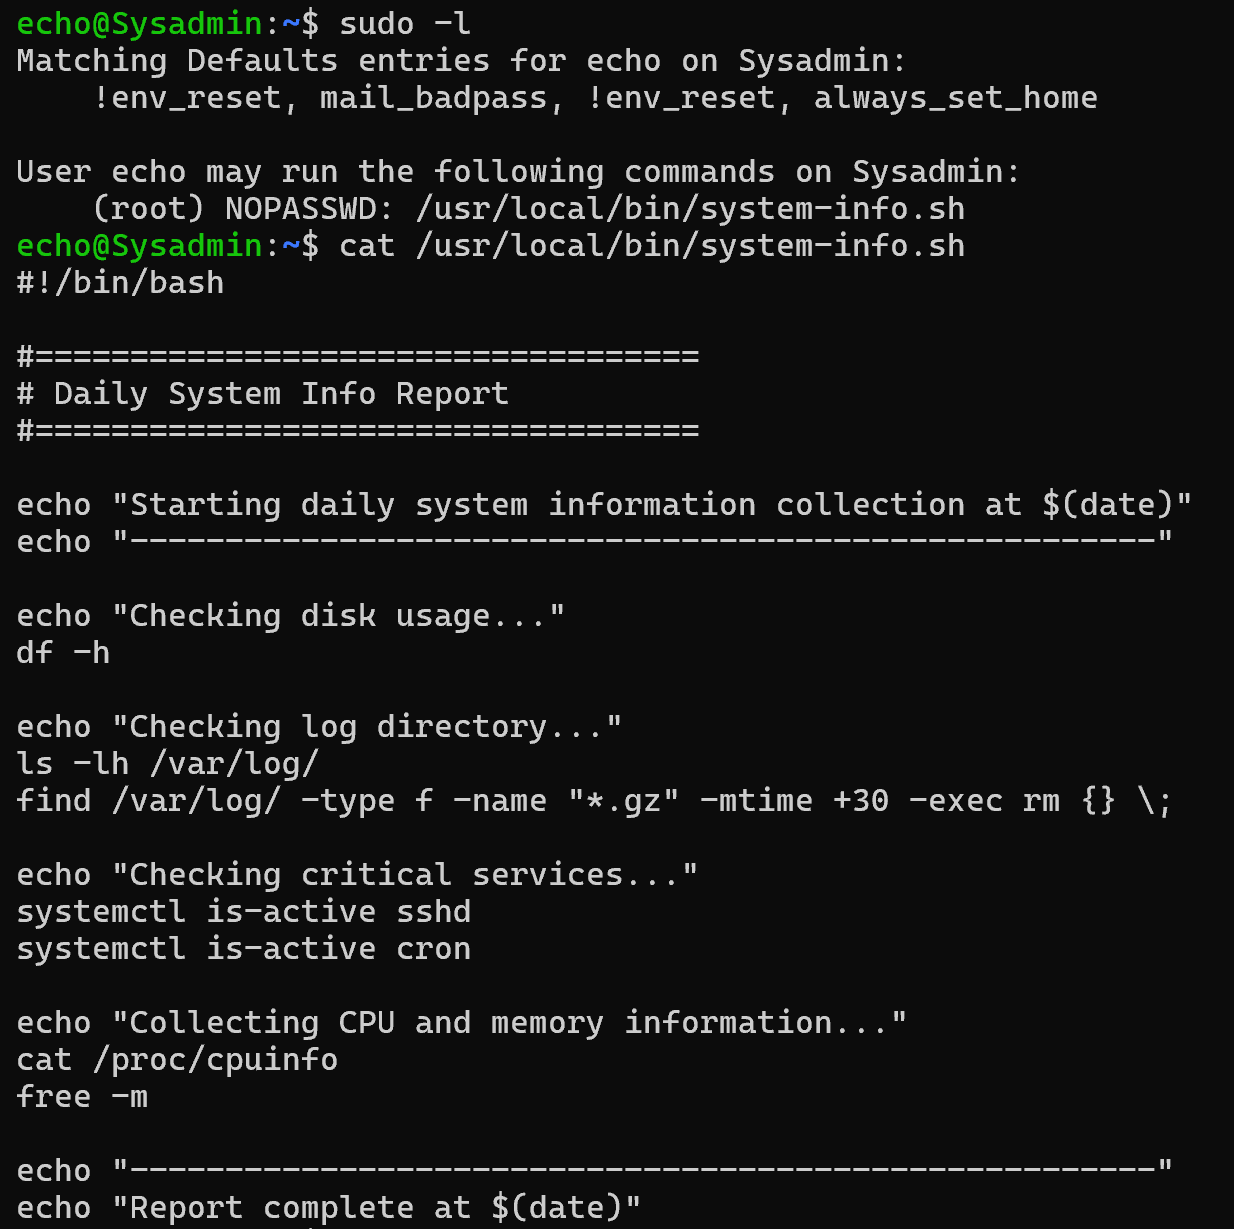This screenshot has width=1234, height=1229.
Task: Click the "cat /proc/cpuinfo" command
Action: (x=177, y=1060)
